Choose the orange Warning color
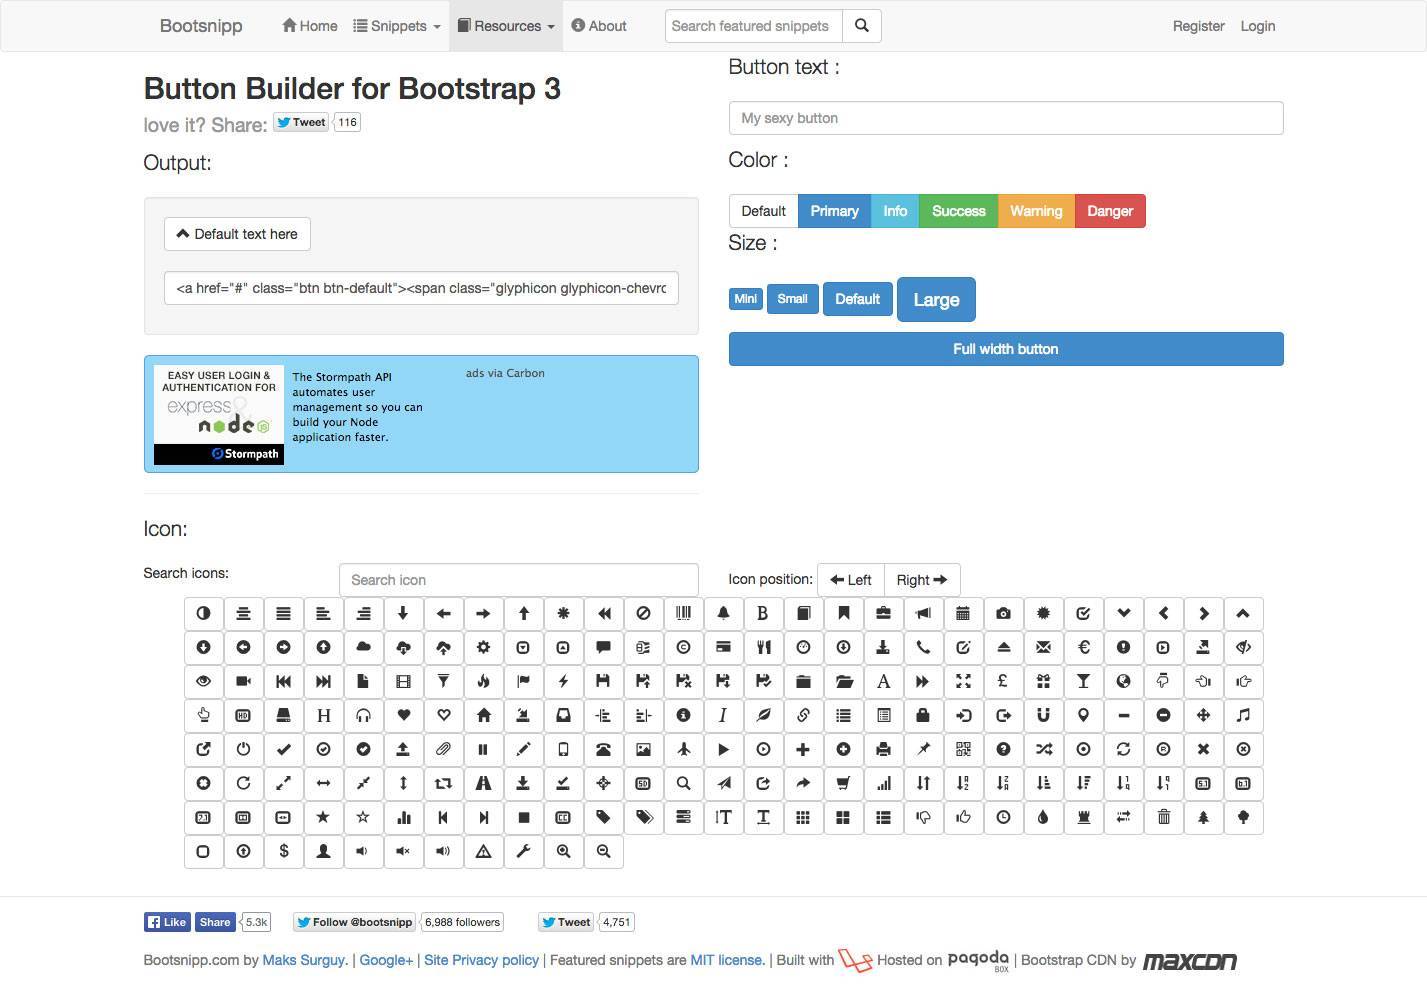Image resolution: width=1427 pixels, height=986 pixels. 1036,211
